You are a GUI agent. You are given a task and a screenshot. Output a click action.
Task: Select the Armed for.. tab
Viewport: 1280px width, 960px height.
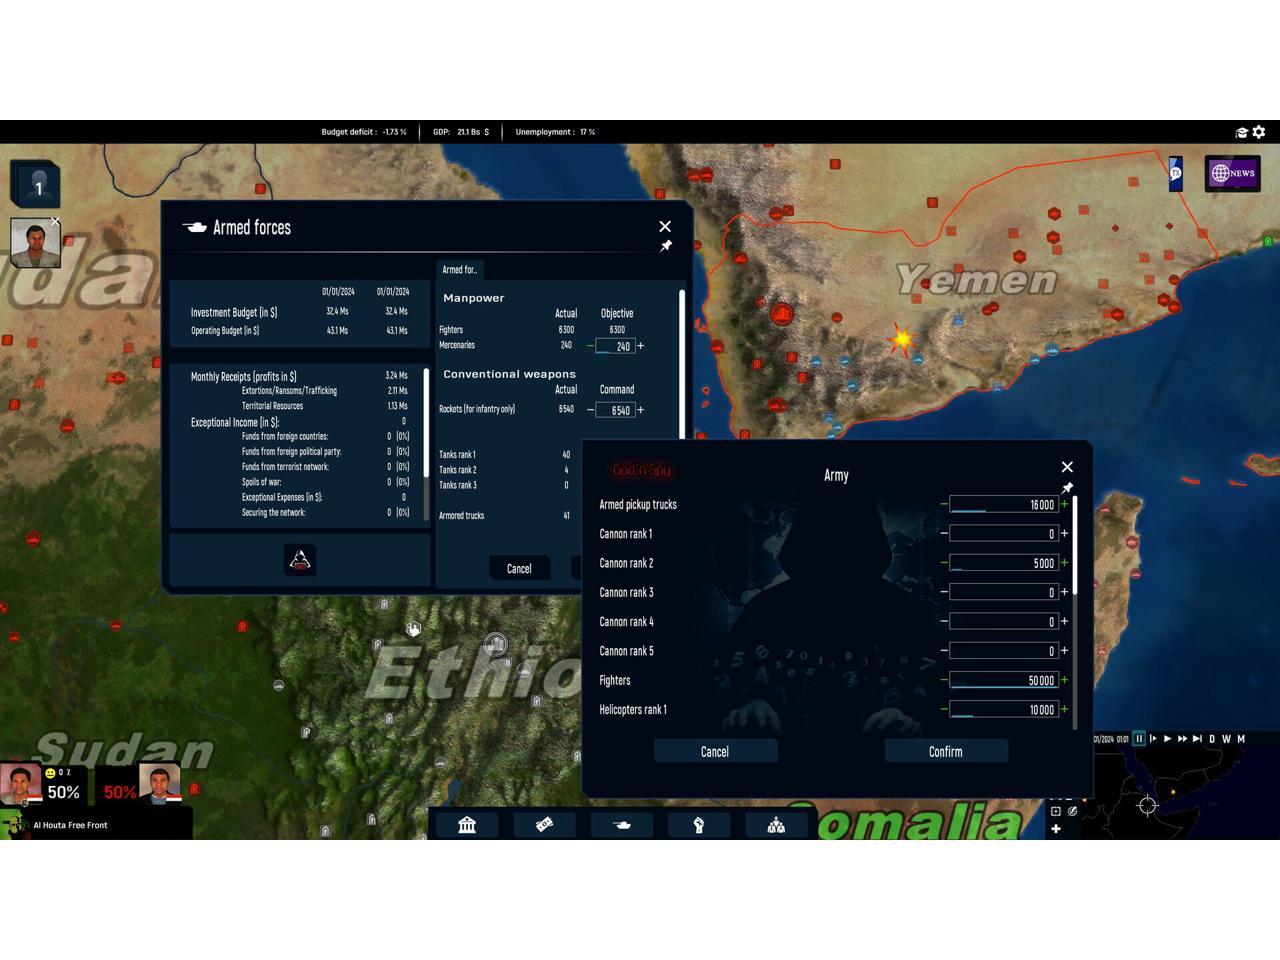[x=460, y=269]
